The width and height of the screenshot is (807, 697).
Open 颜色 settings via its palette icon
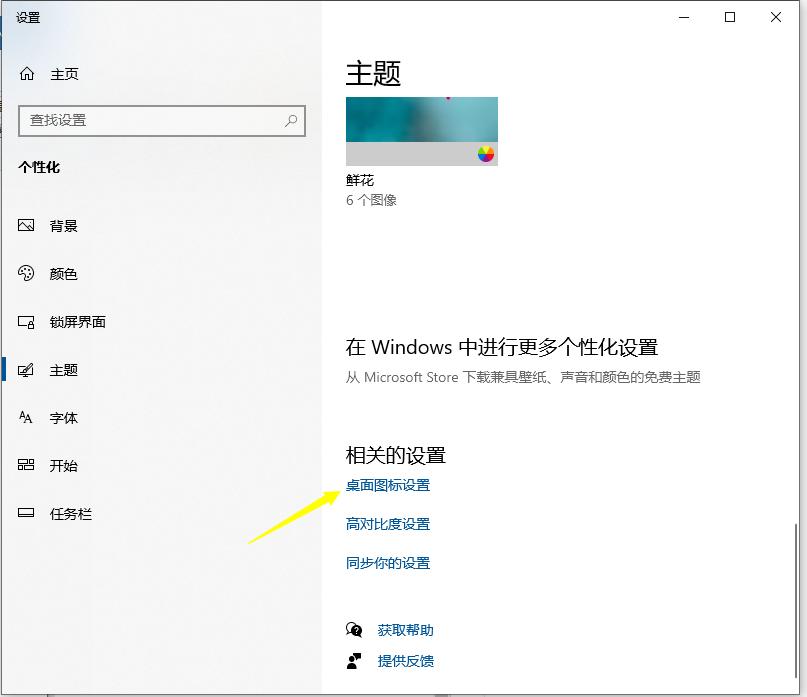pos(25,273)
